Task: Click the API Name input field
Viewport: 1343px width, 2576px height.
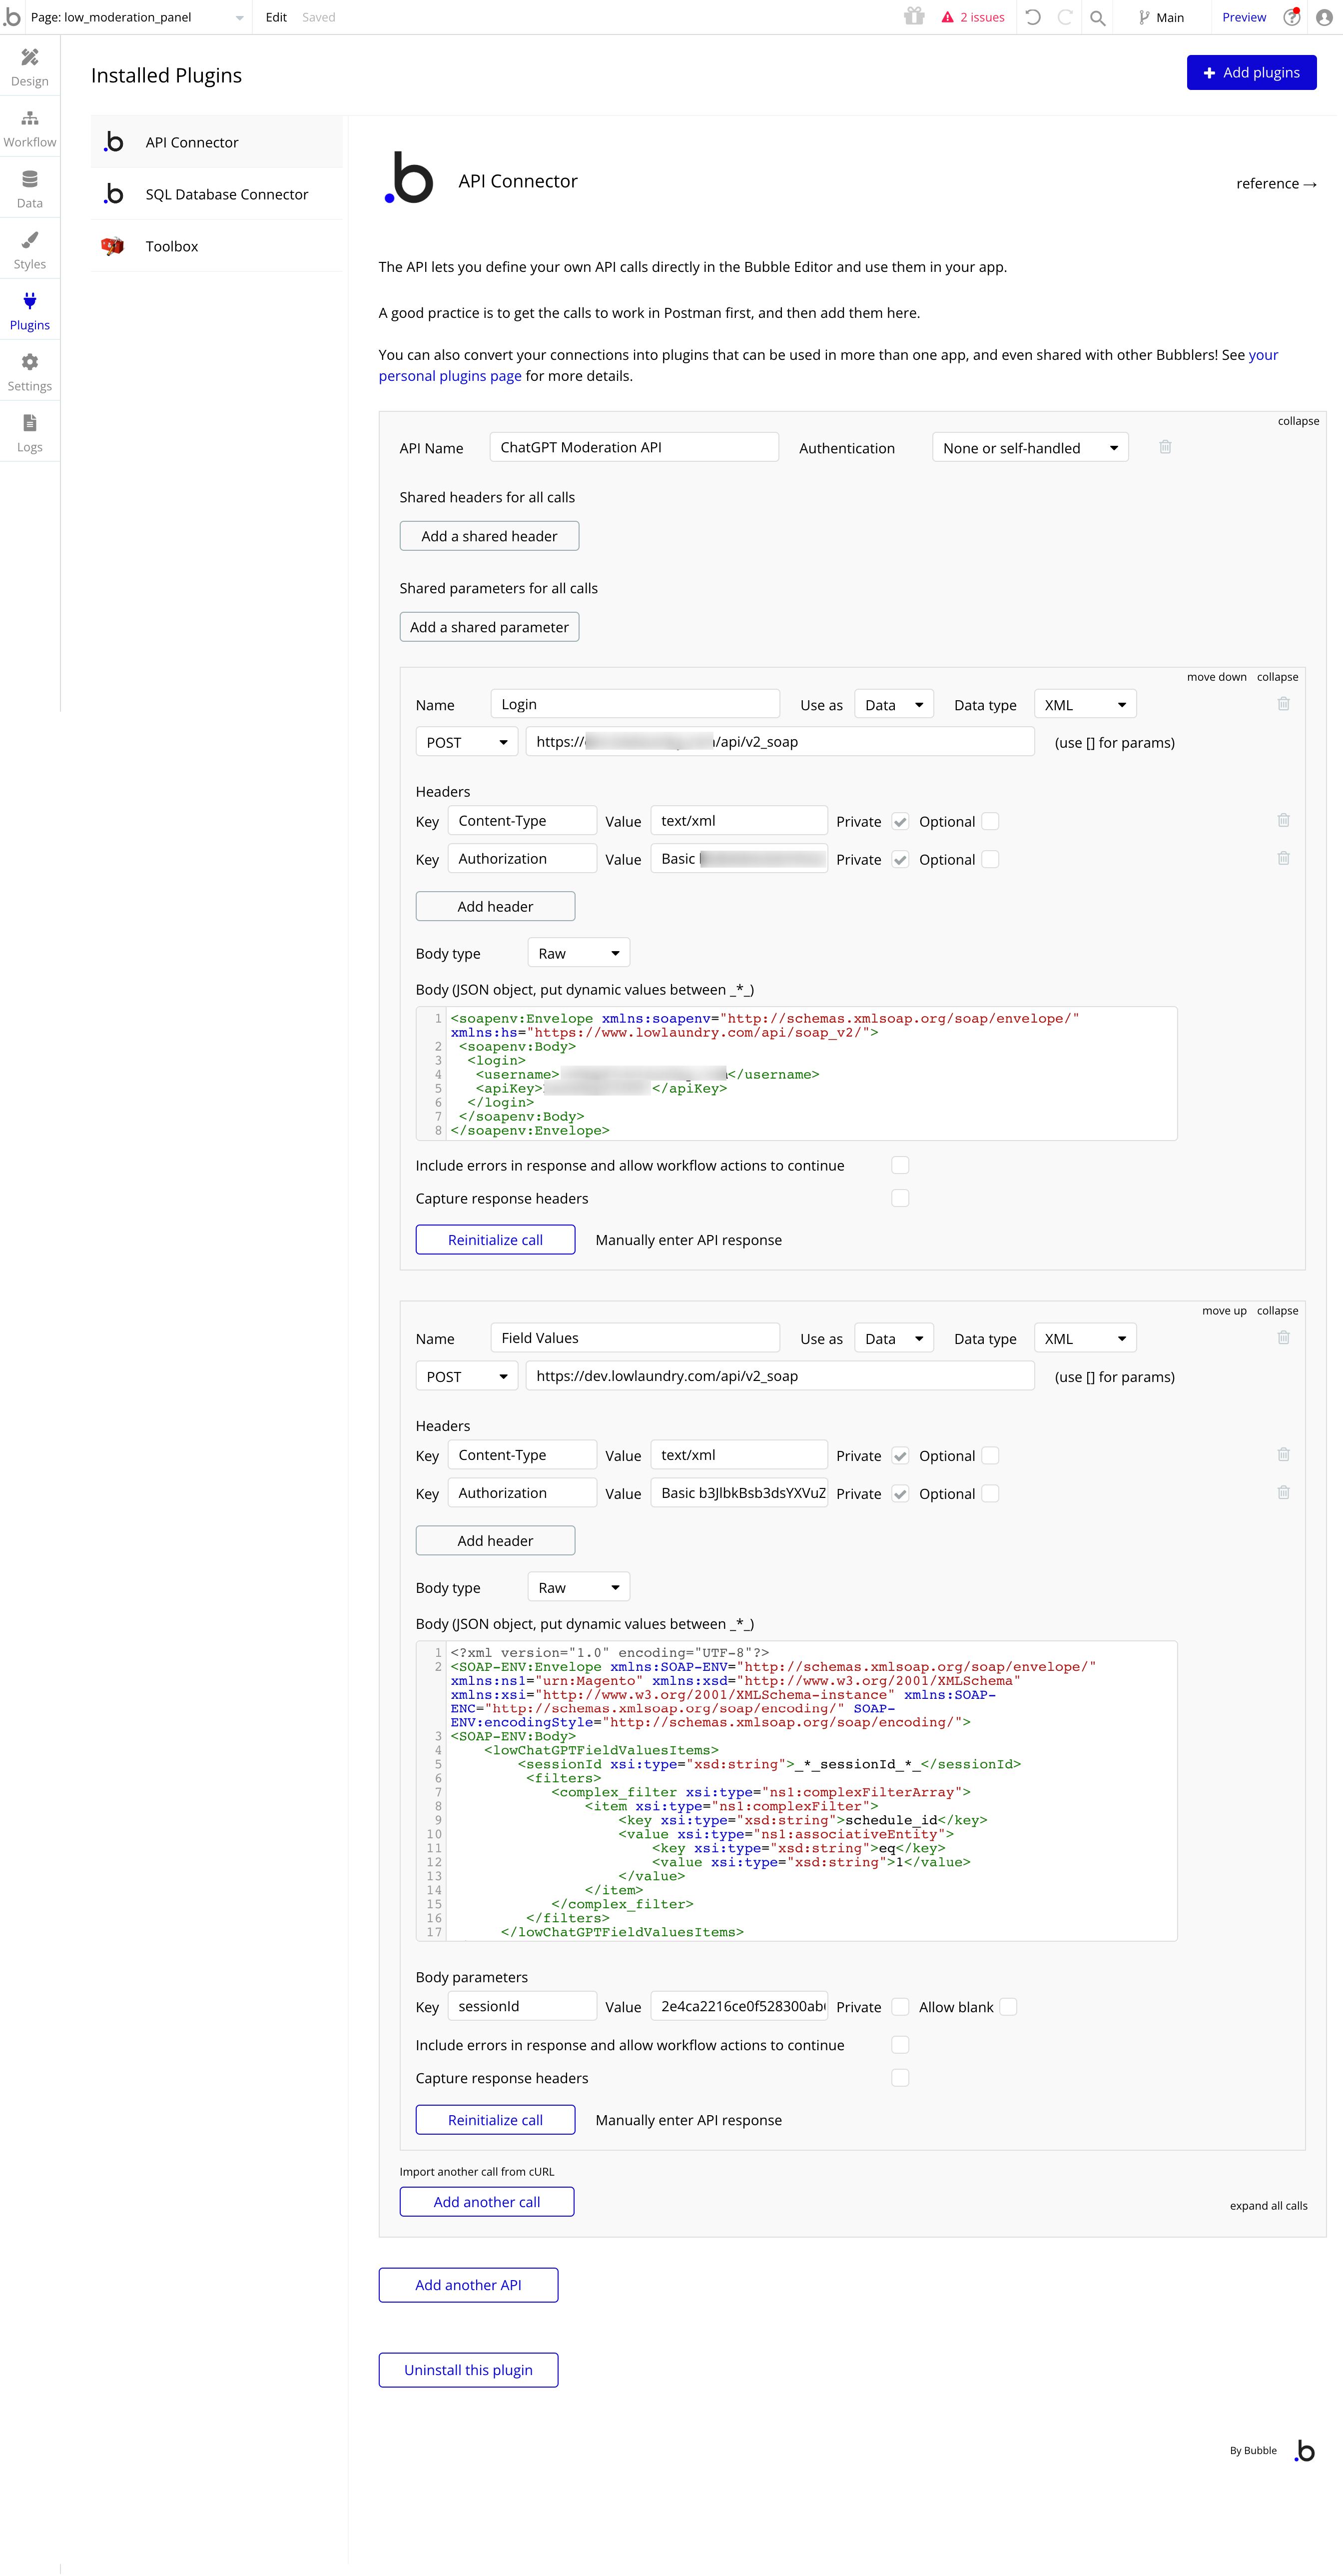Action: [634, 447]
